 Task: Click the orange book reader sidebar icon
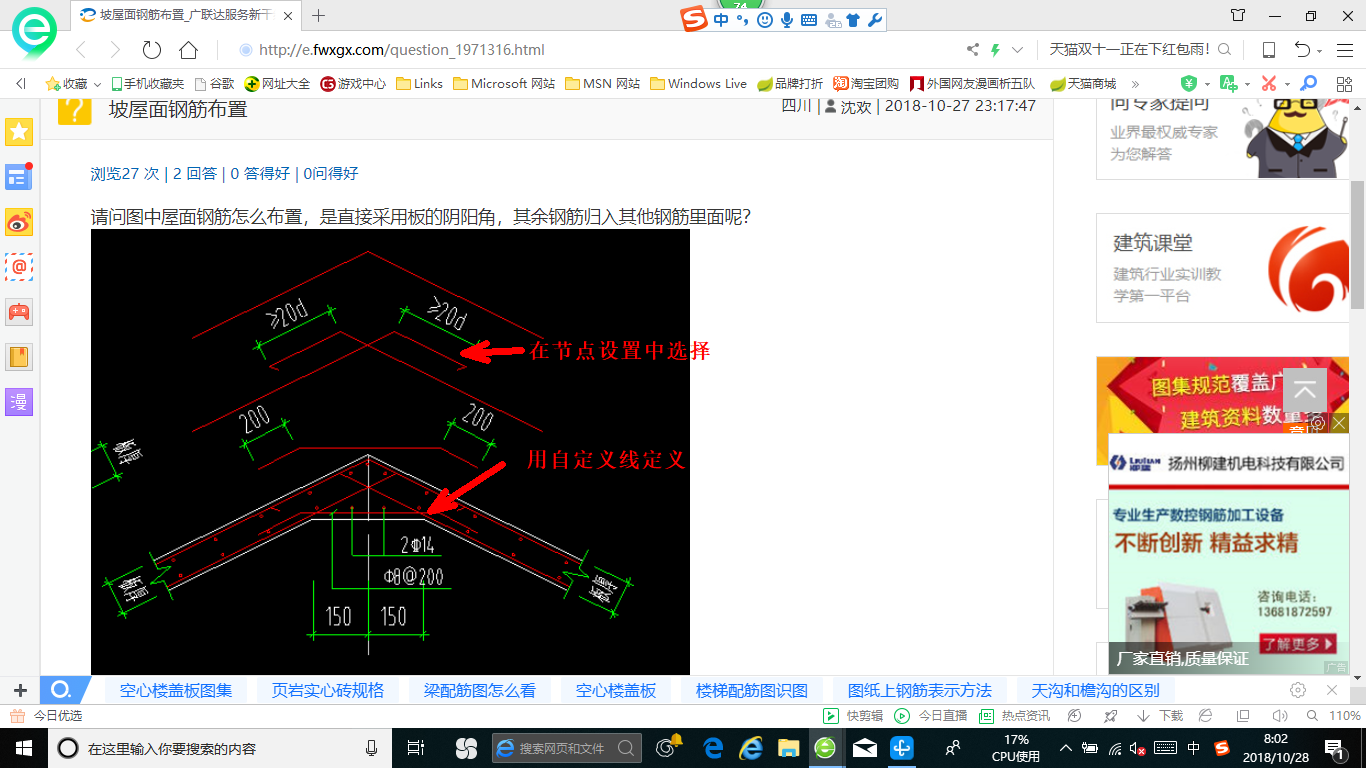coord(19,357)
